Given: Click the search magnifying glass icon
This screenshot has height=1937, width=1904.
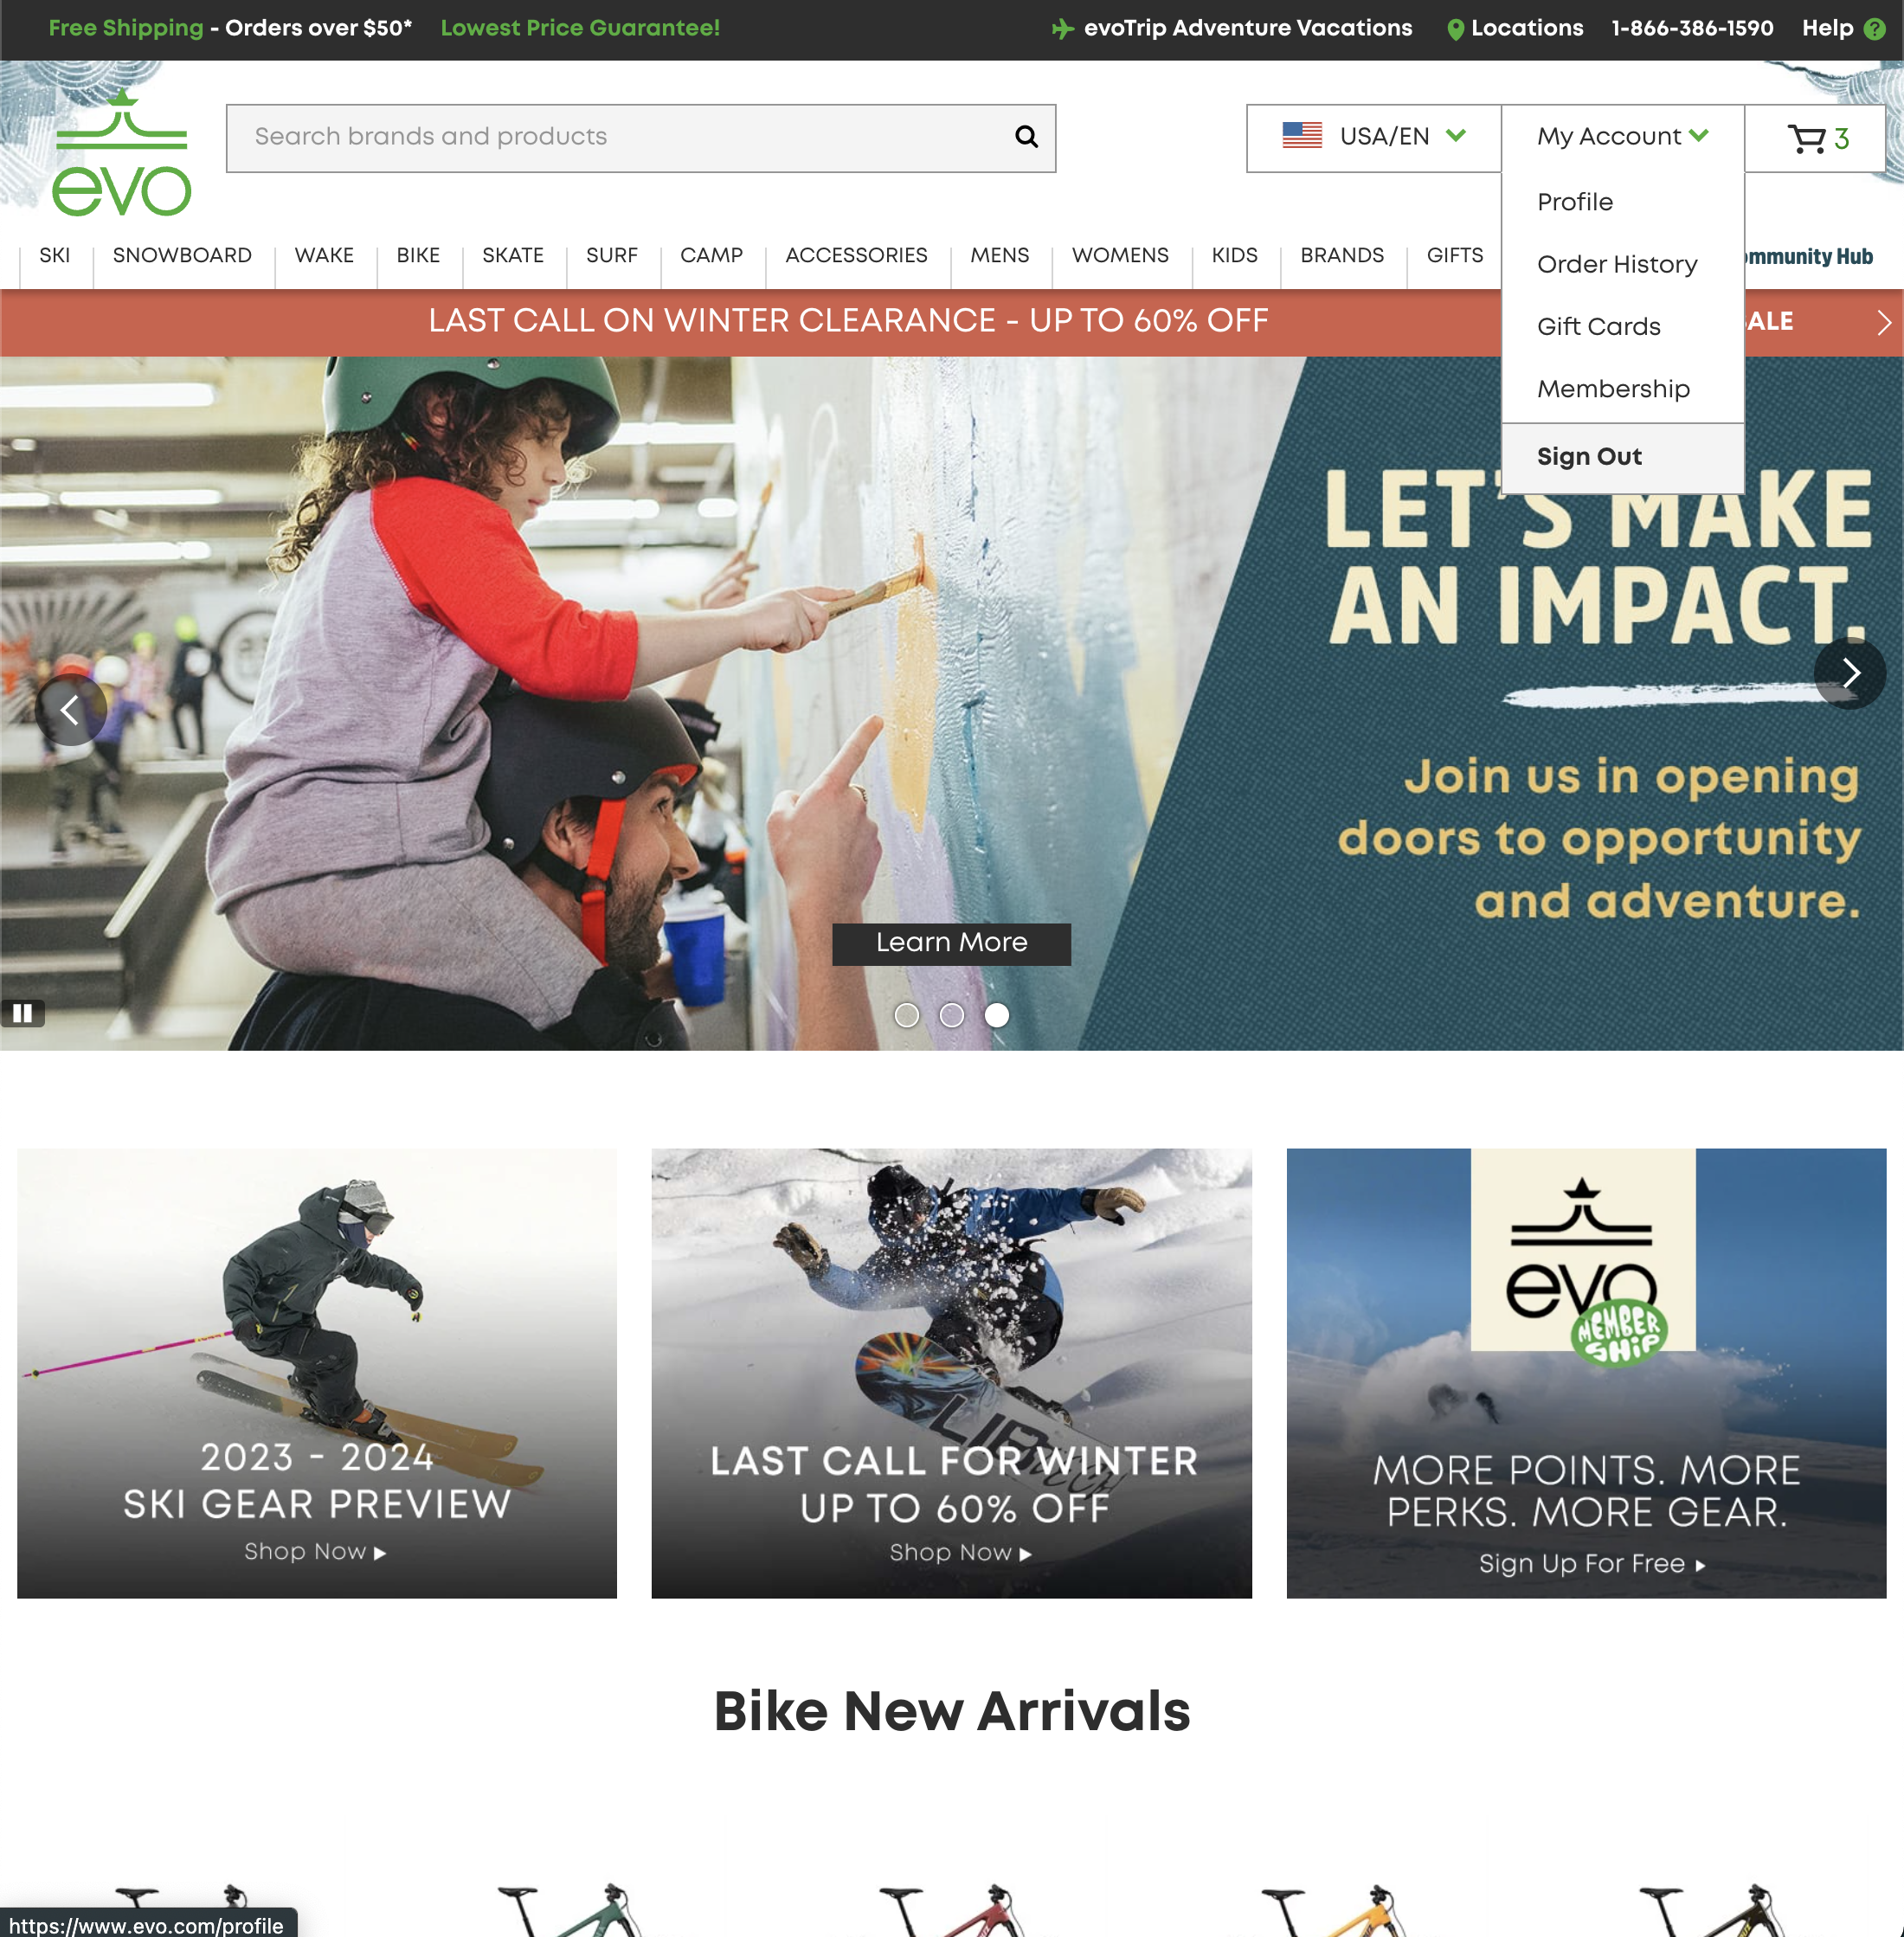Looking at the screenshot, I should coord(1026,137).
